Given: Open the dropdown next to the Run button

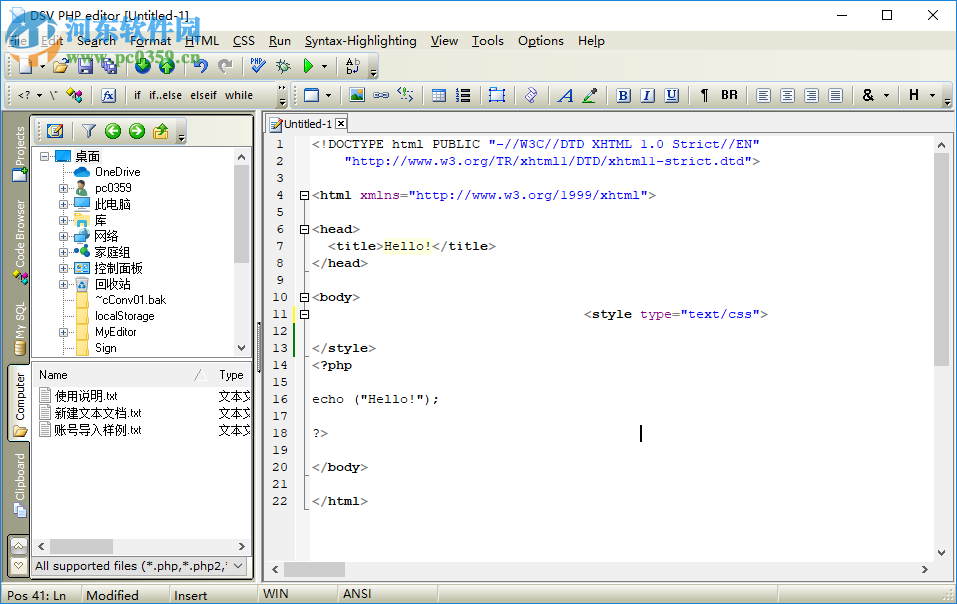Looking at the screenshot, I should (x=325, y=66).
